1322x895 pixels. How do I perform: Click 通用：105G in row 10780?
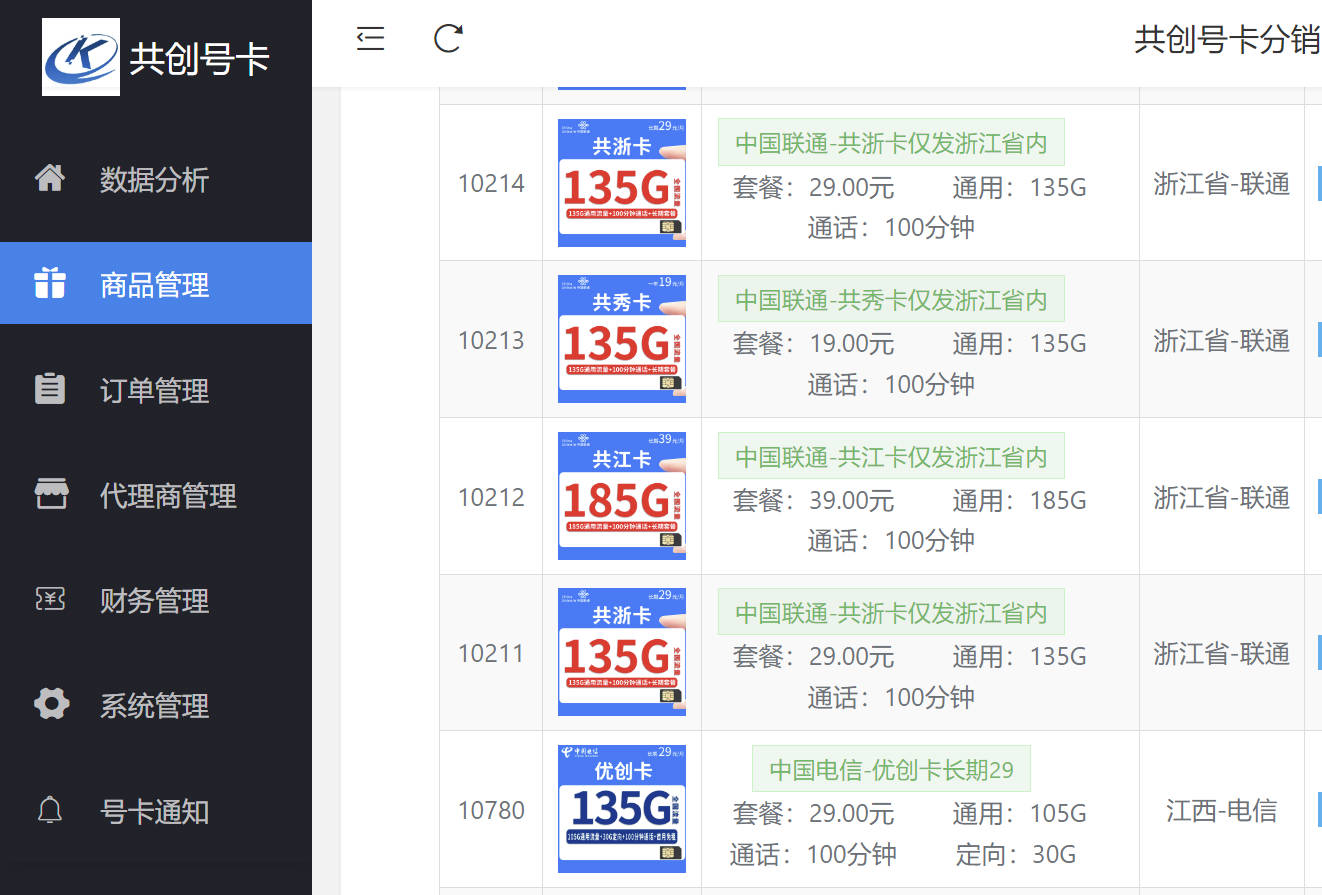coord(1019,813)
